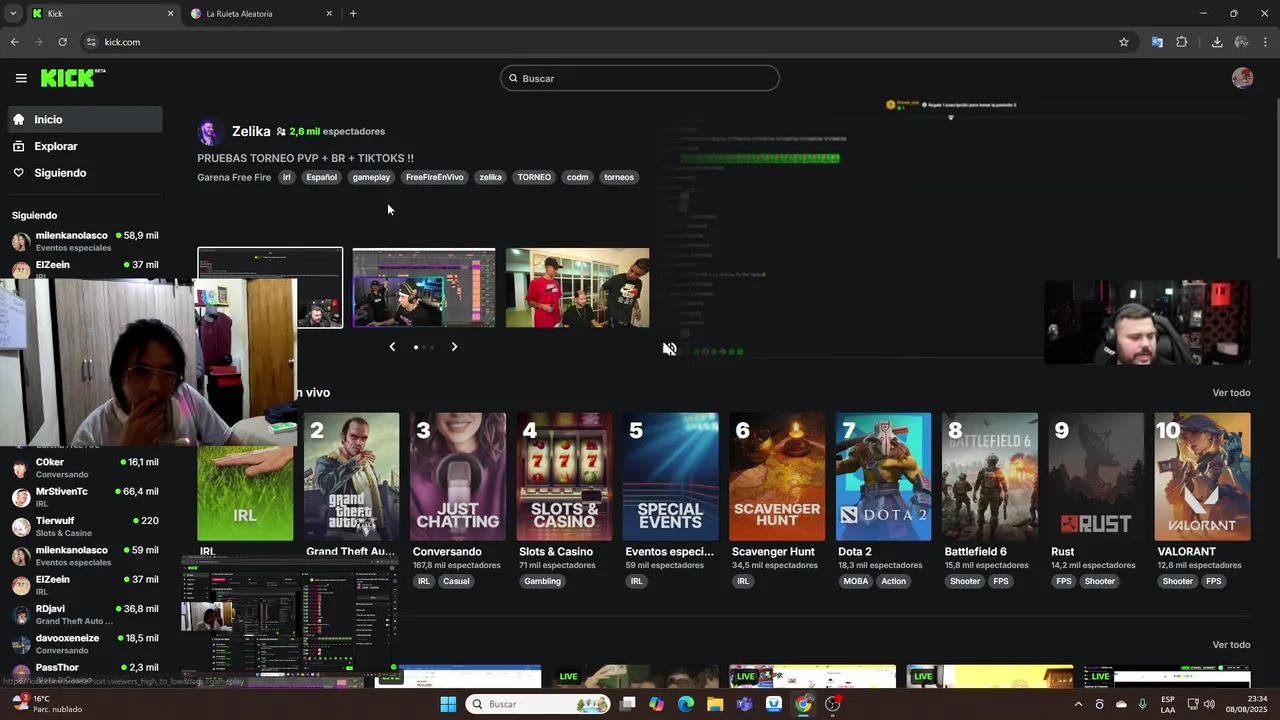
Task: Open VALORANT category card
Action: (x=1202, y=477)
